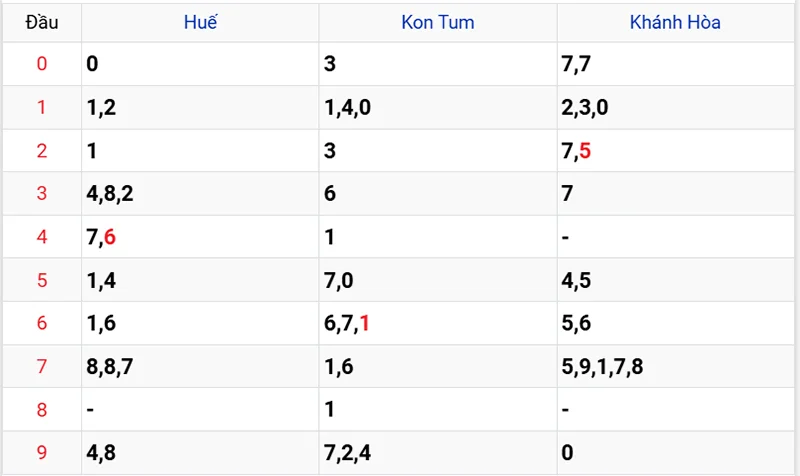Viewport: 800px width, 476px height.
Task: Click Khánh Hòa cell showing 2,3,0
Action: [x=586, y=108]
